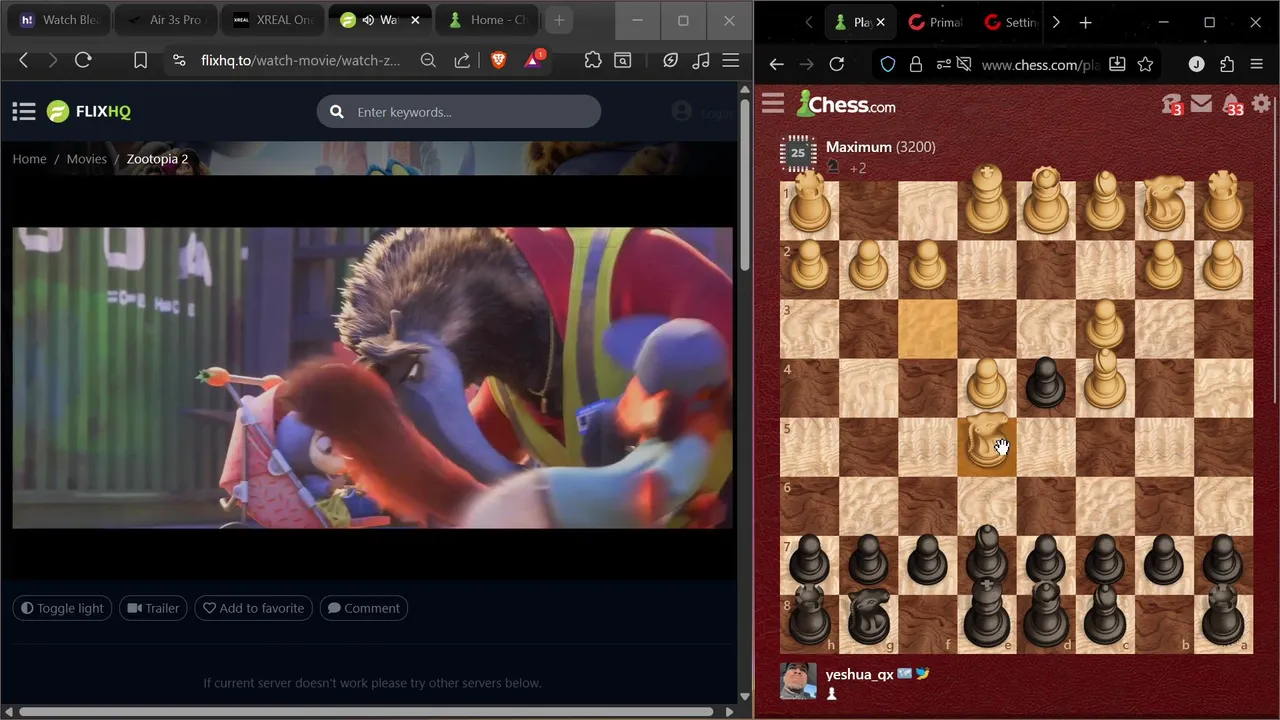Switch to the Air 3s Pro tab
The width and height of the screenshot is (1280, 720).
coord(166,20)
